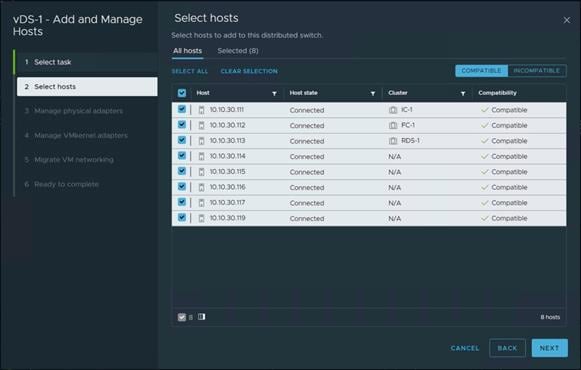Image resolution: width=581 pixels, height=370 pixels.
Task: Click the host icon next to 10.10.30.114
Action: click(202, 157)
